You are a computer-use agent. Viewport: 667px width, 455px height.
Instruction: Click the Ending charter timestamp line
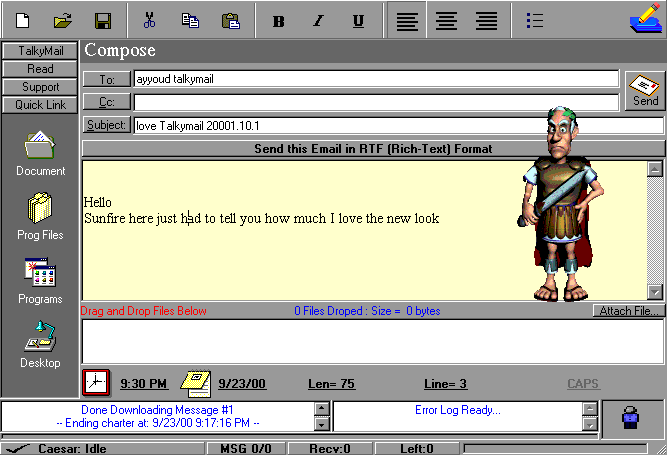(x=157, y=423)
